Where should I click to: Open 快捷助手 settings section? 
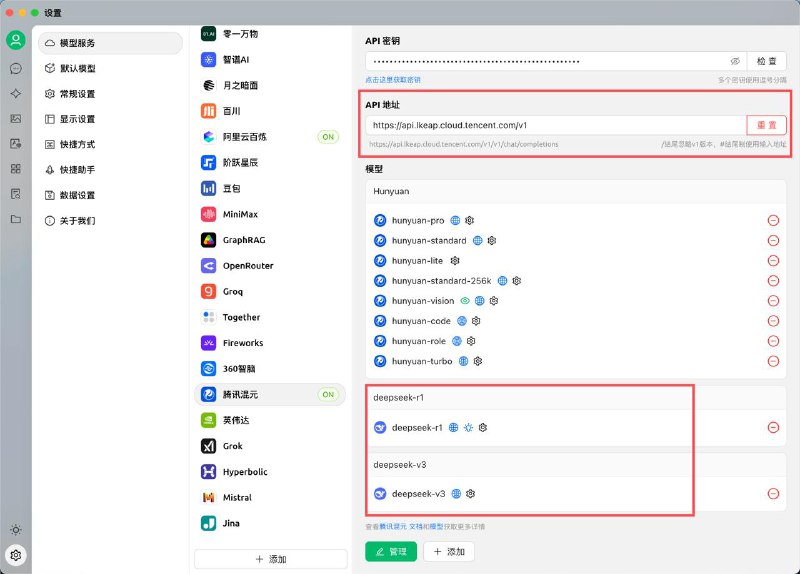coord(110,169)
